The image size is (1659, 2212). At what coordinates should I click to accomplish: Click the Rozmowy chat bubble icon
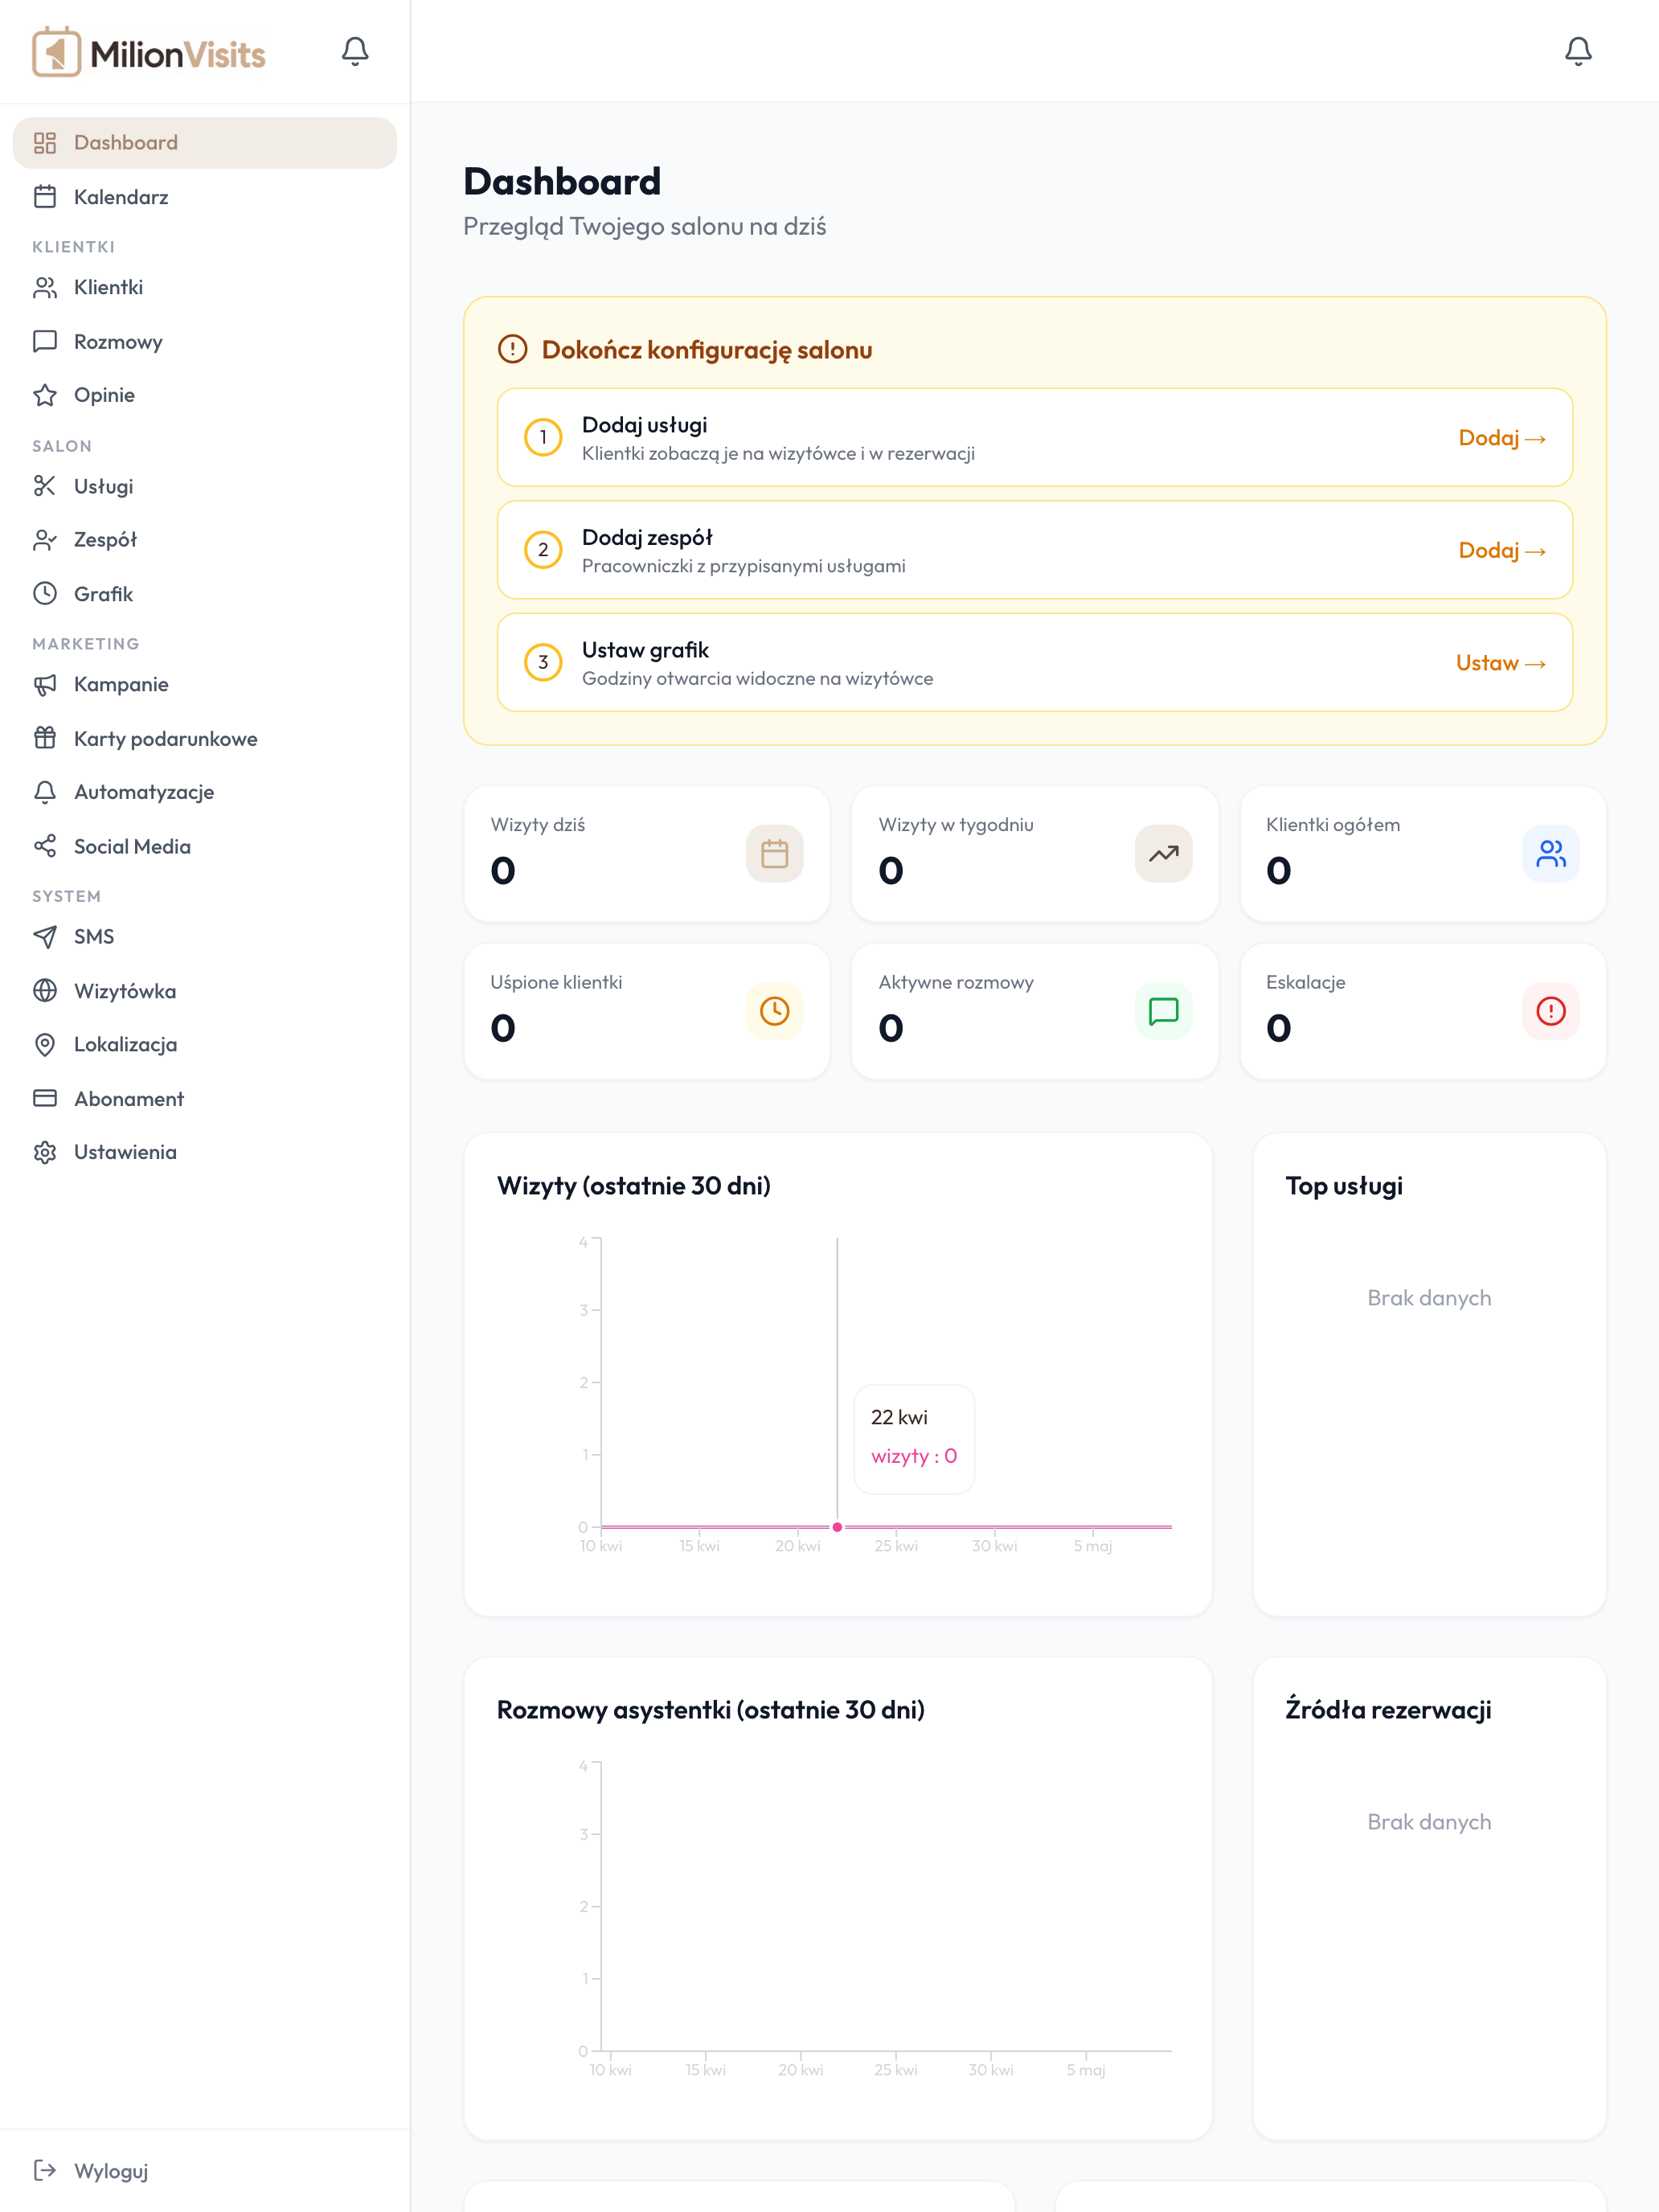[x=45, y=342]
